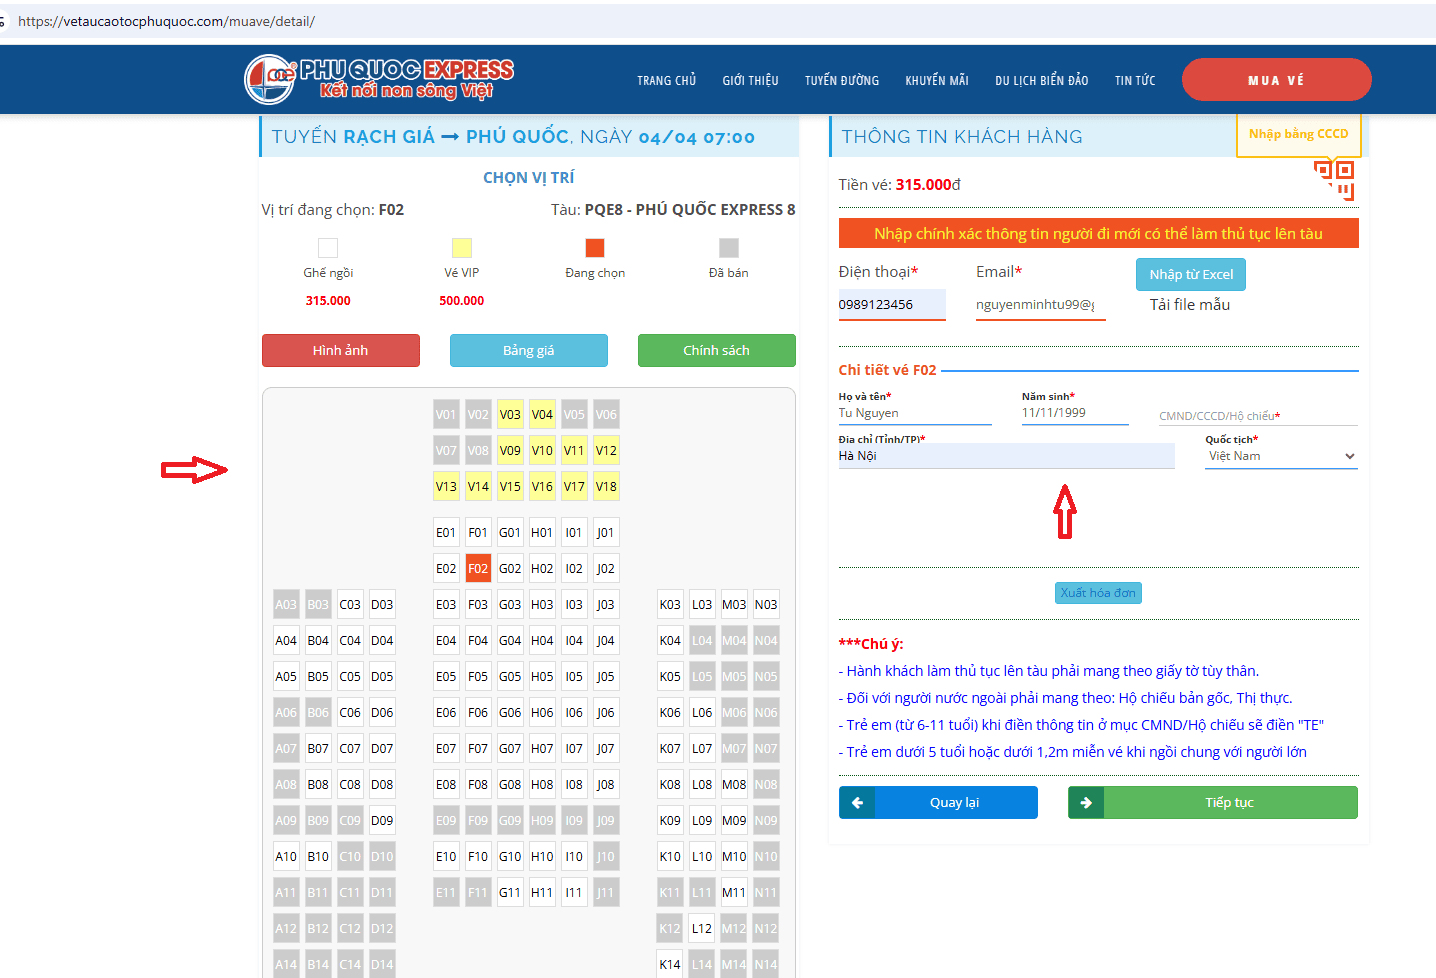Open the Tải file mẫu link

coord(1189,305)
